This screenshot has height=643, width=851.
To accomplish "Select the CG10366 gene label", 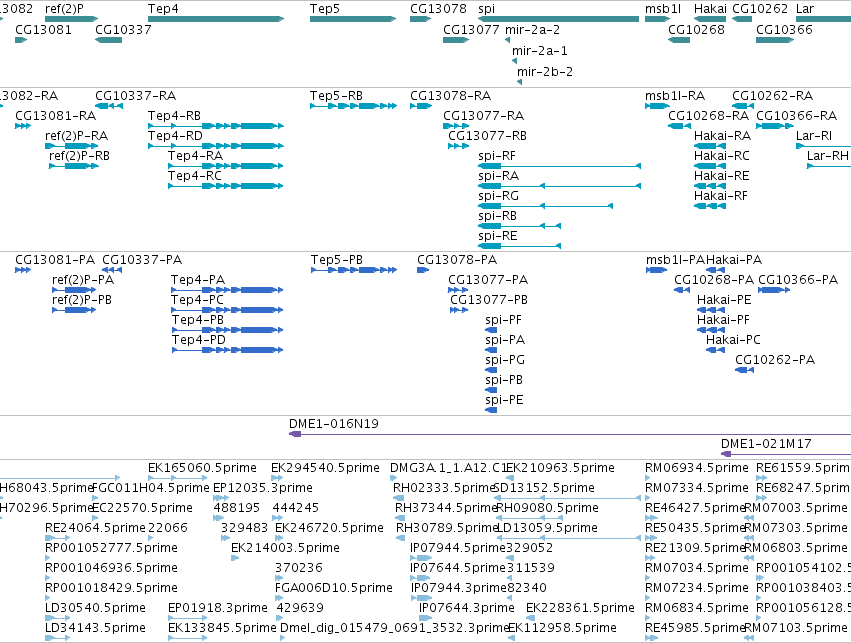I will coord(784,29).
